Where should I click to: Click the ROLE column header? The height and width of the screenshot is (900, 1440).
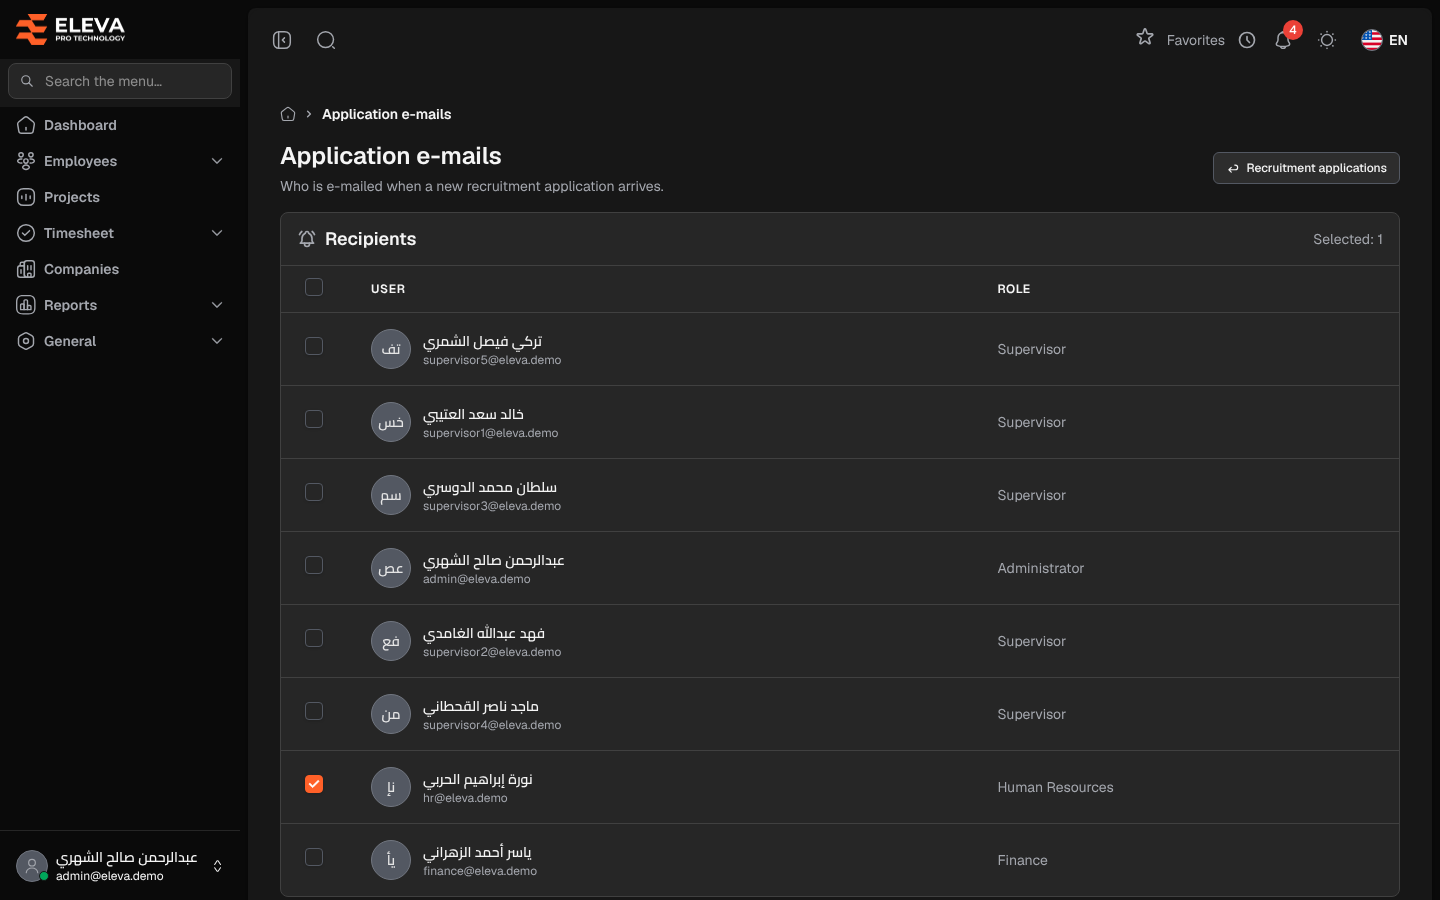point(1013,289)
